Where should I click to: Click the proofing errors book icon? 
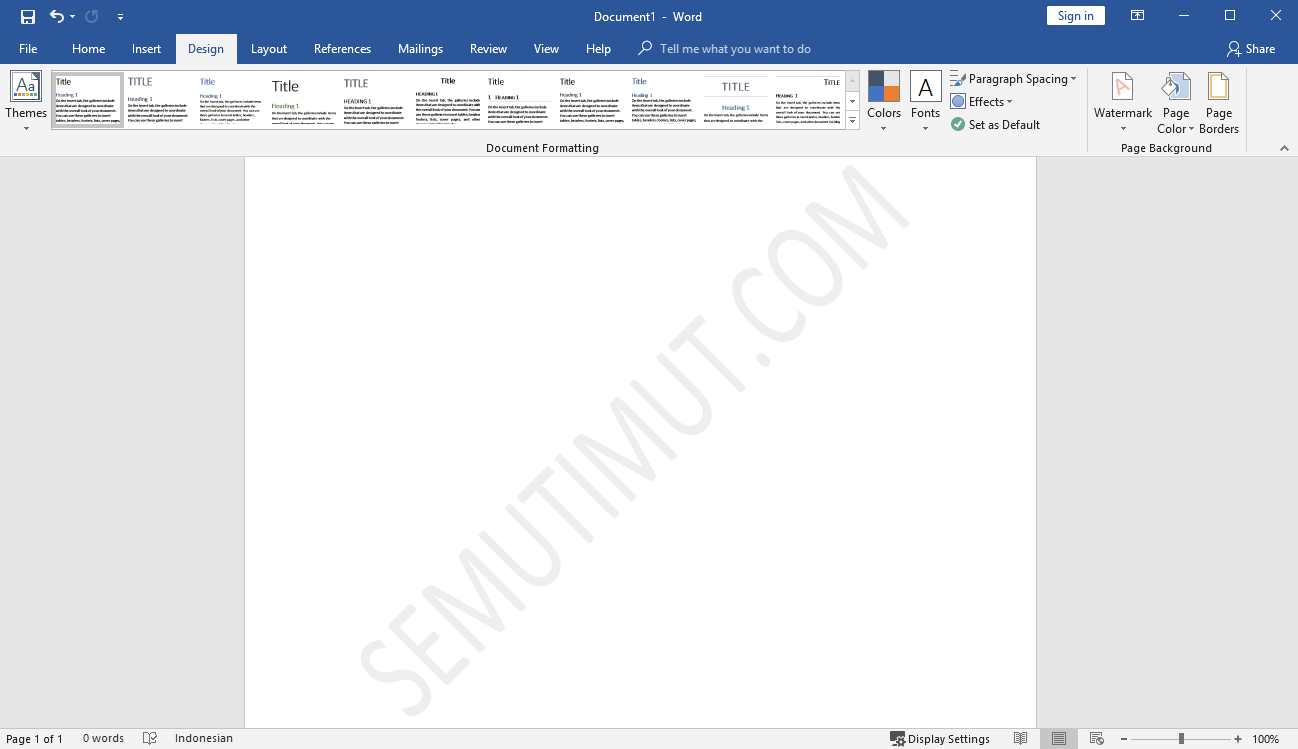coord(150,739)
